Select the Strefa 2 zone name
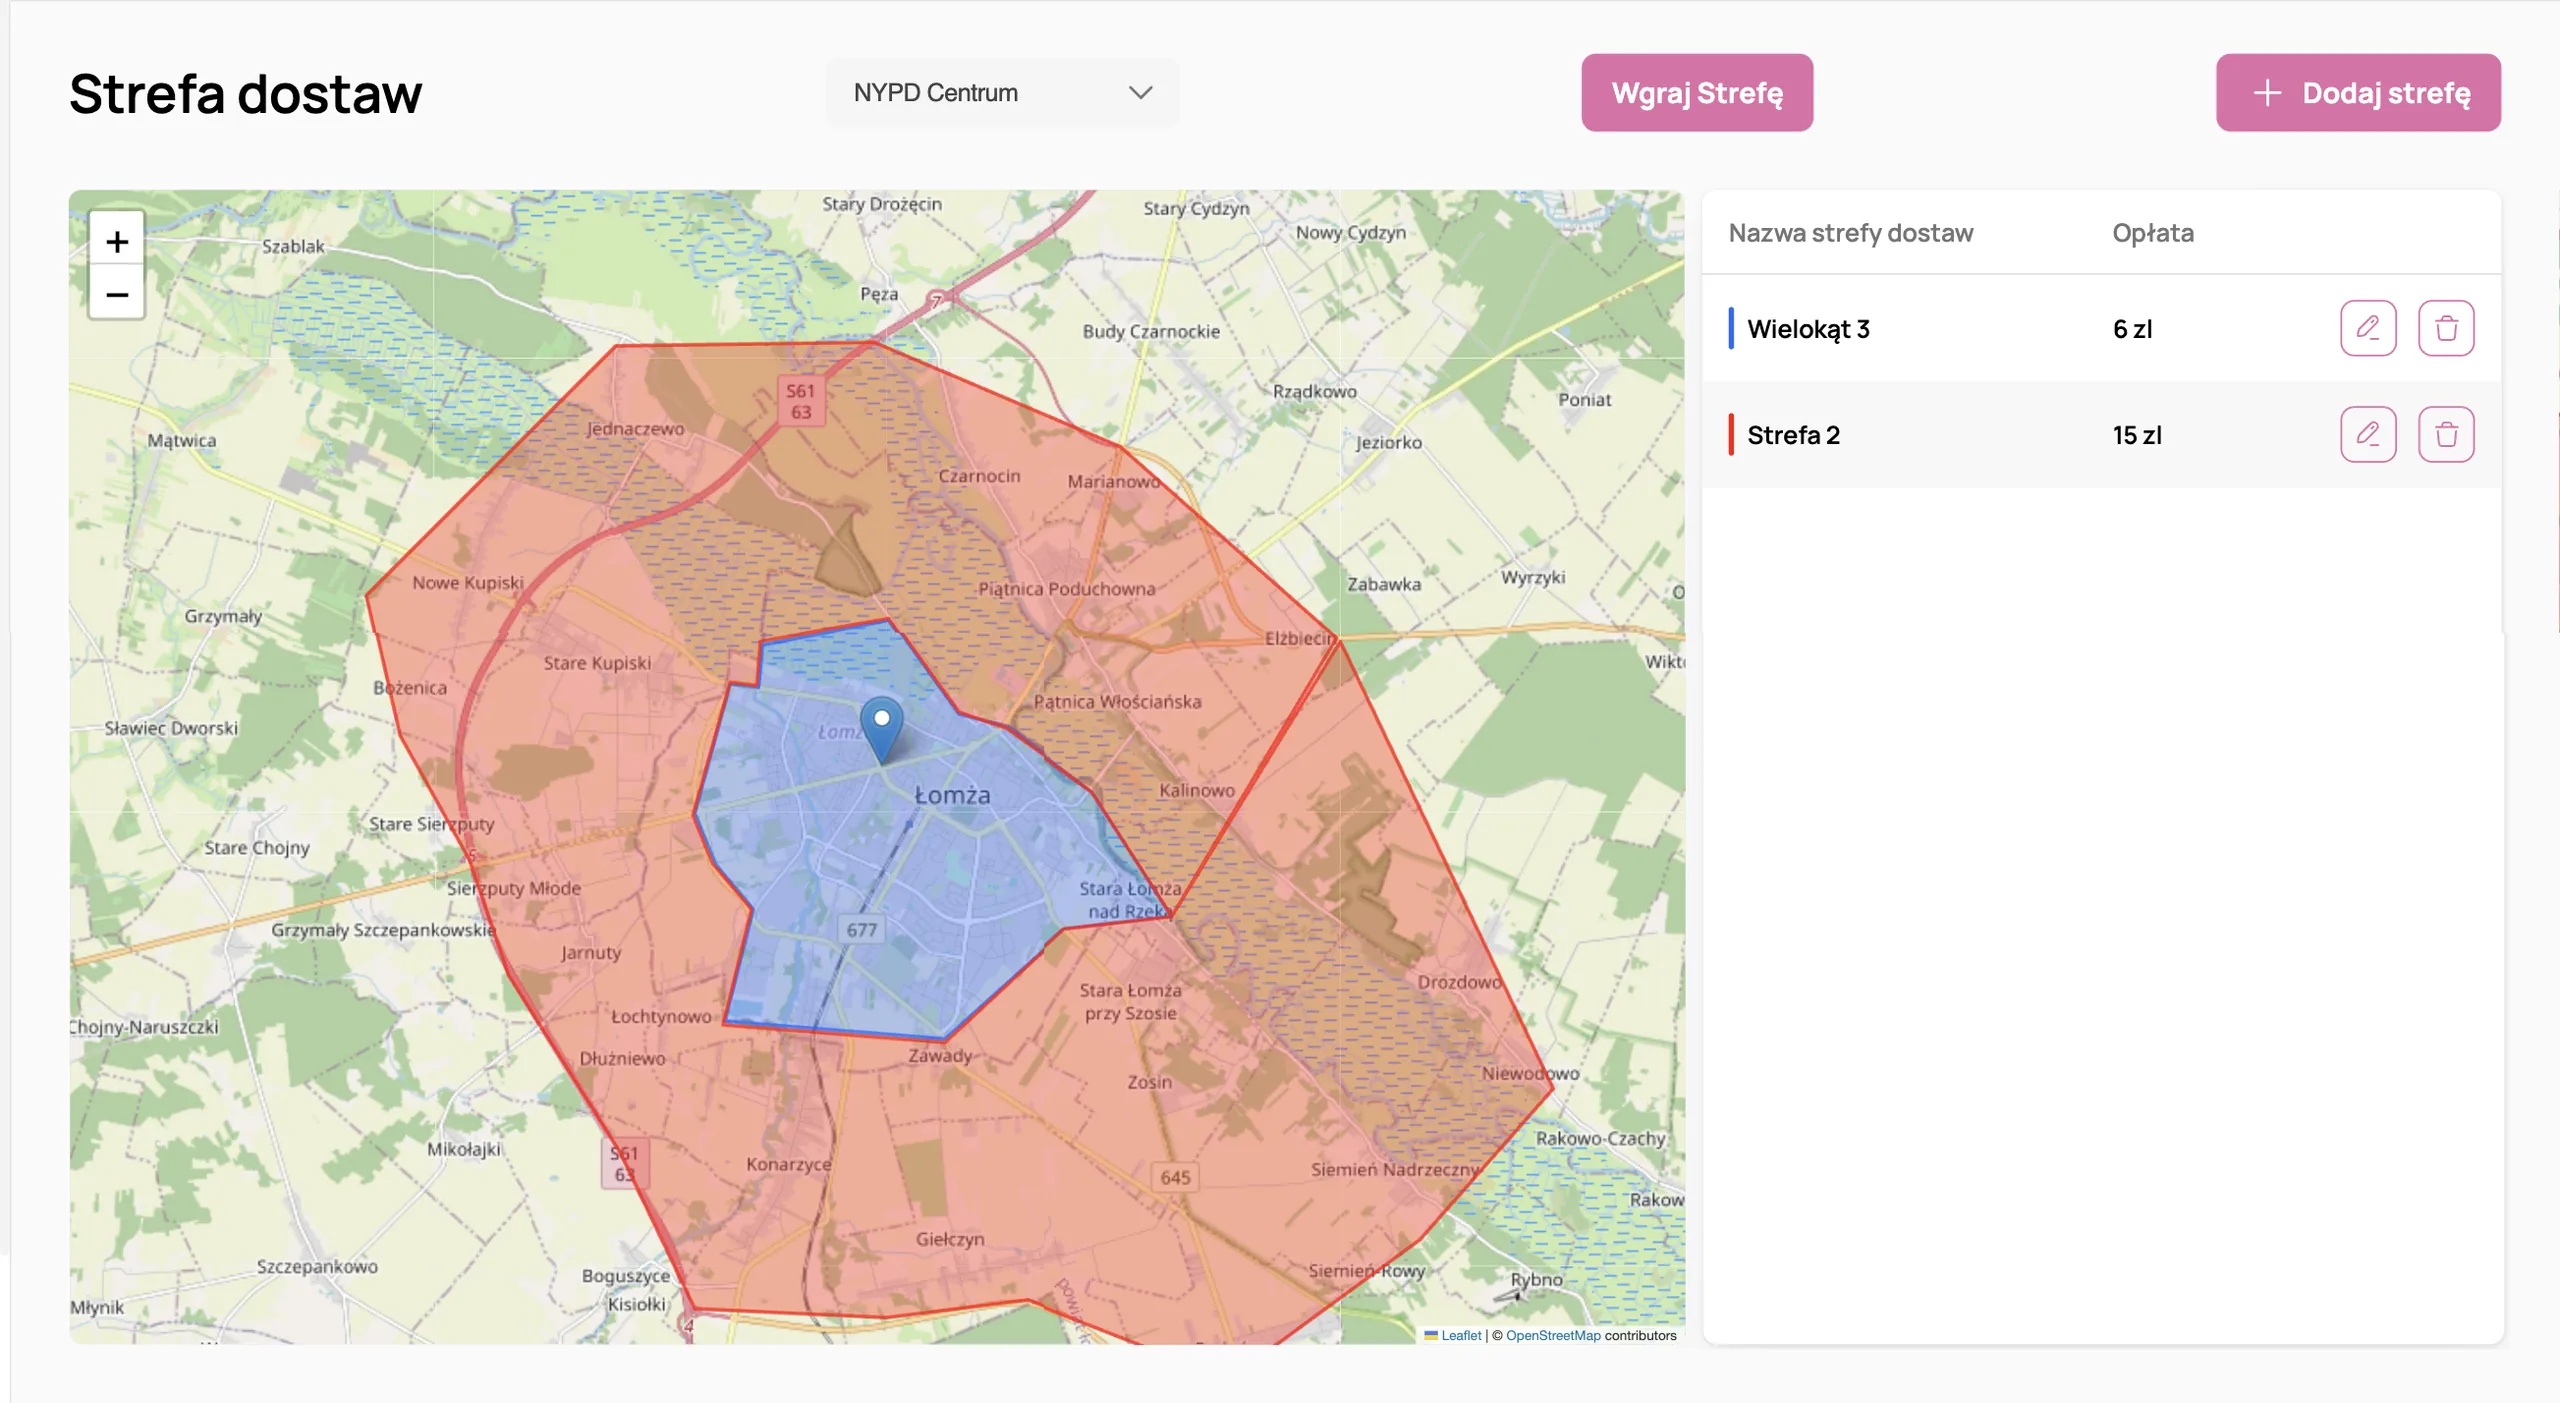Image resolution: width=2560 pixels, height=1403 pixels. [1793, 435]
